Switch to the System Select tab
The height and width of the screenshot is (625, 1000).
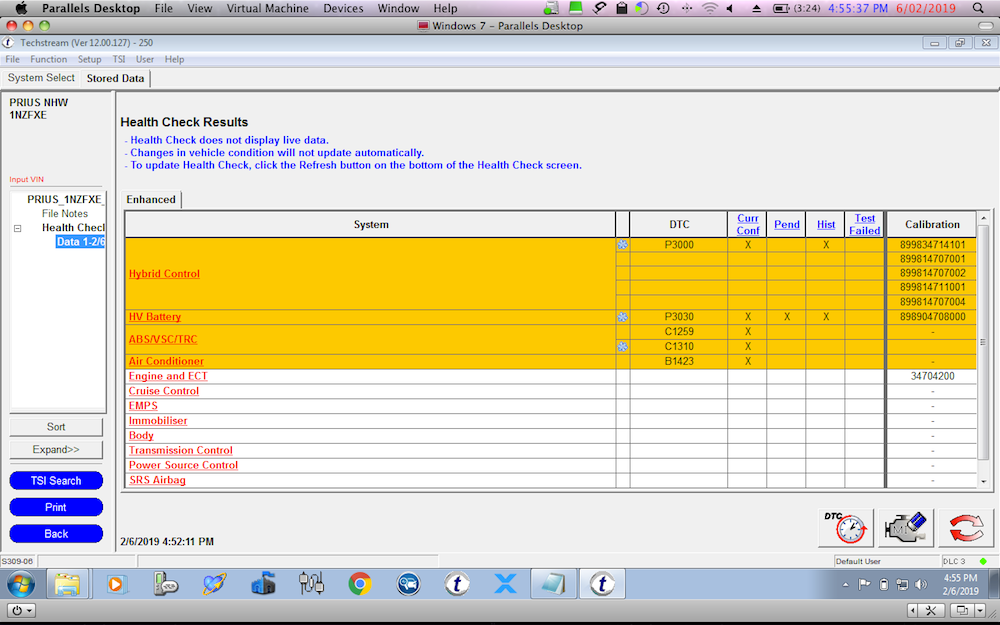click(x=41, y=78)
